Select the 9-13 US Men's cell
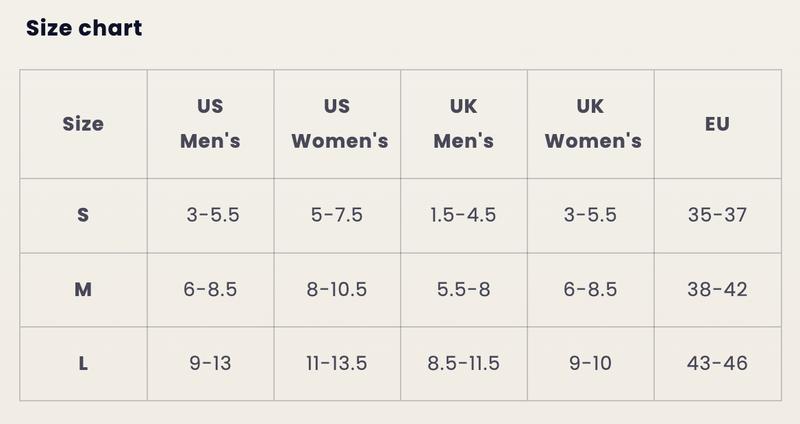 (x=210, y=364)
